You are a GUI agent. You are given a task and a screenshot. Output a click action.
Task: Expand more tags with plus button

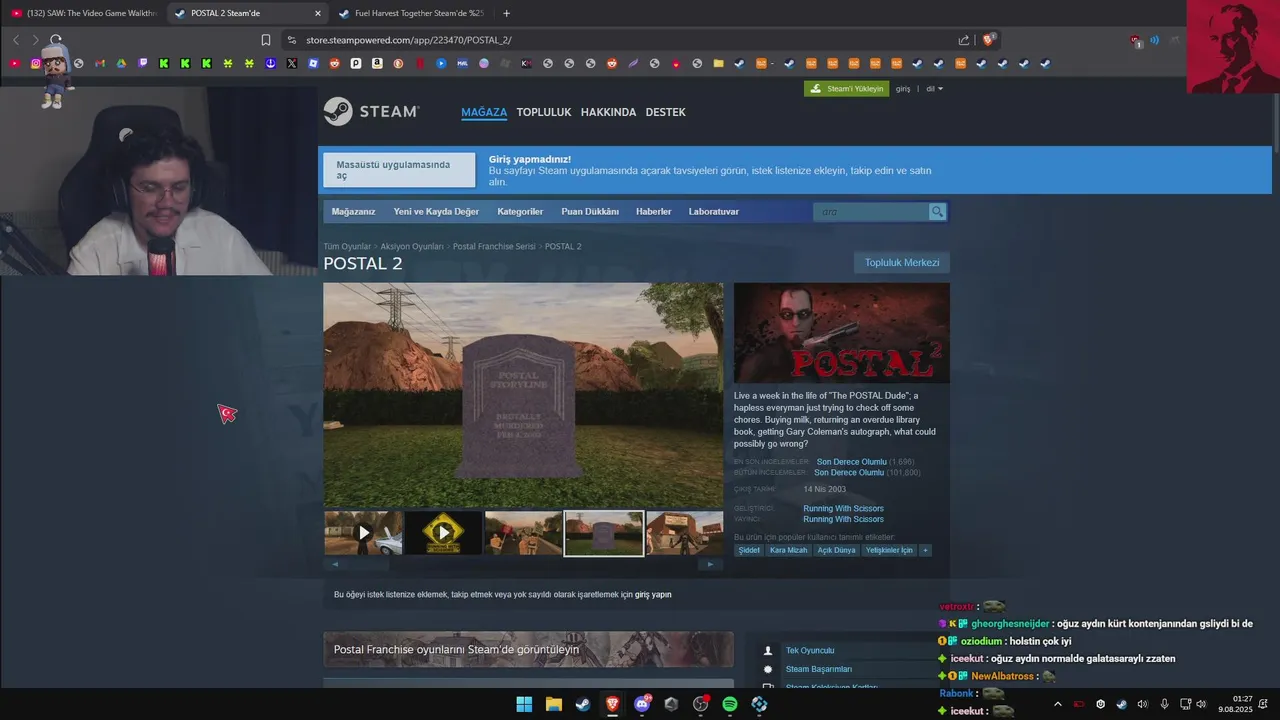(x=925, y=550)
